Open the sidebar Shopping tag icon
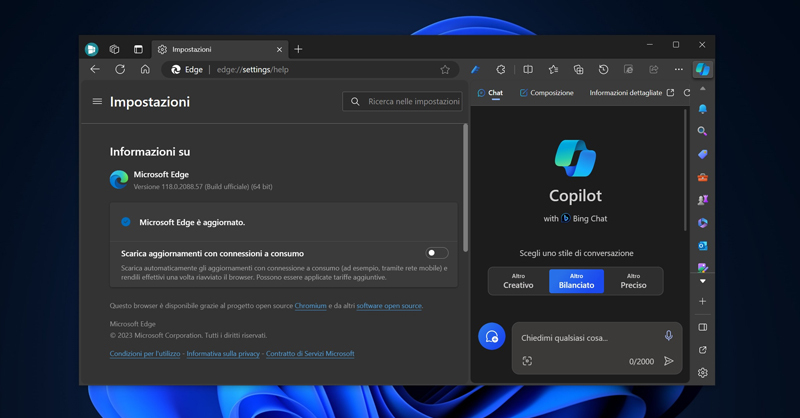 [703, 154]
